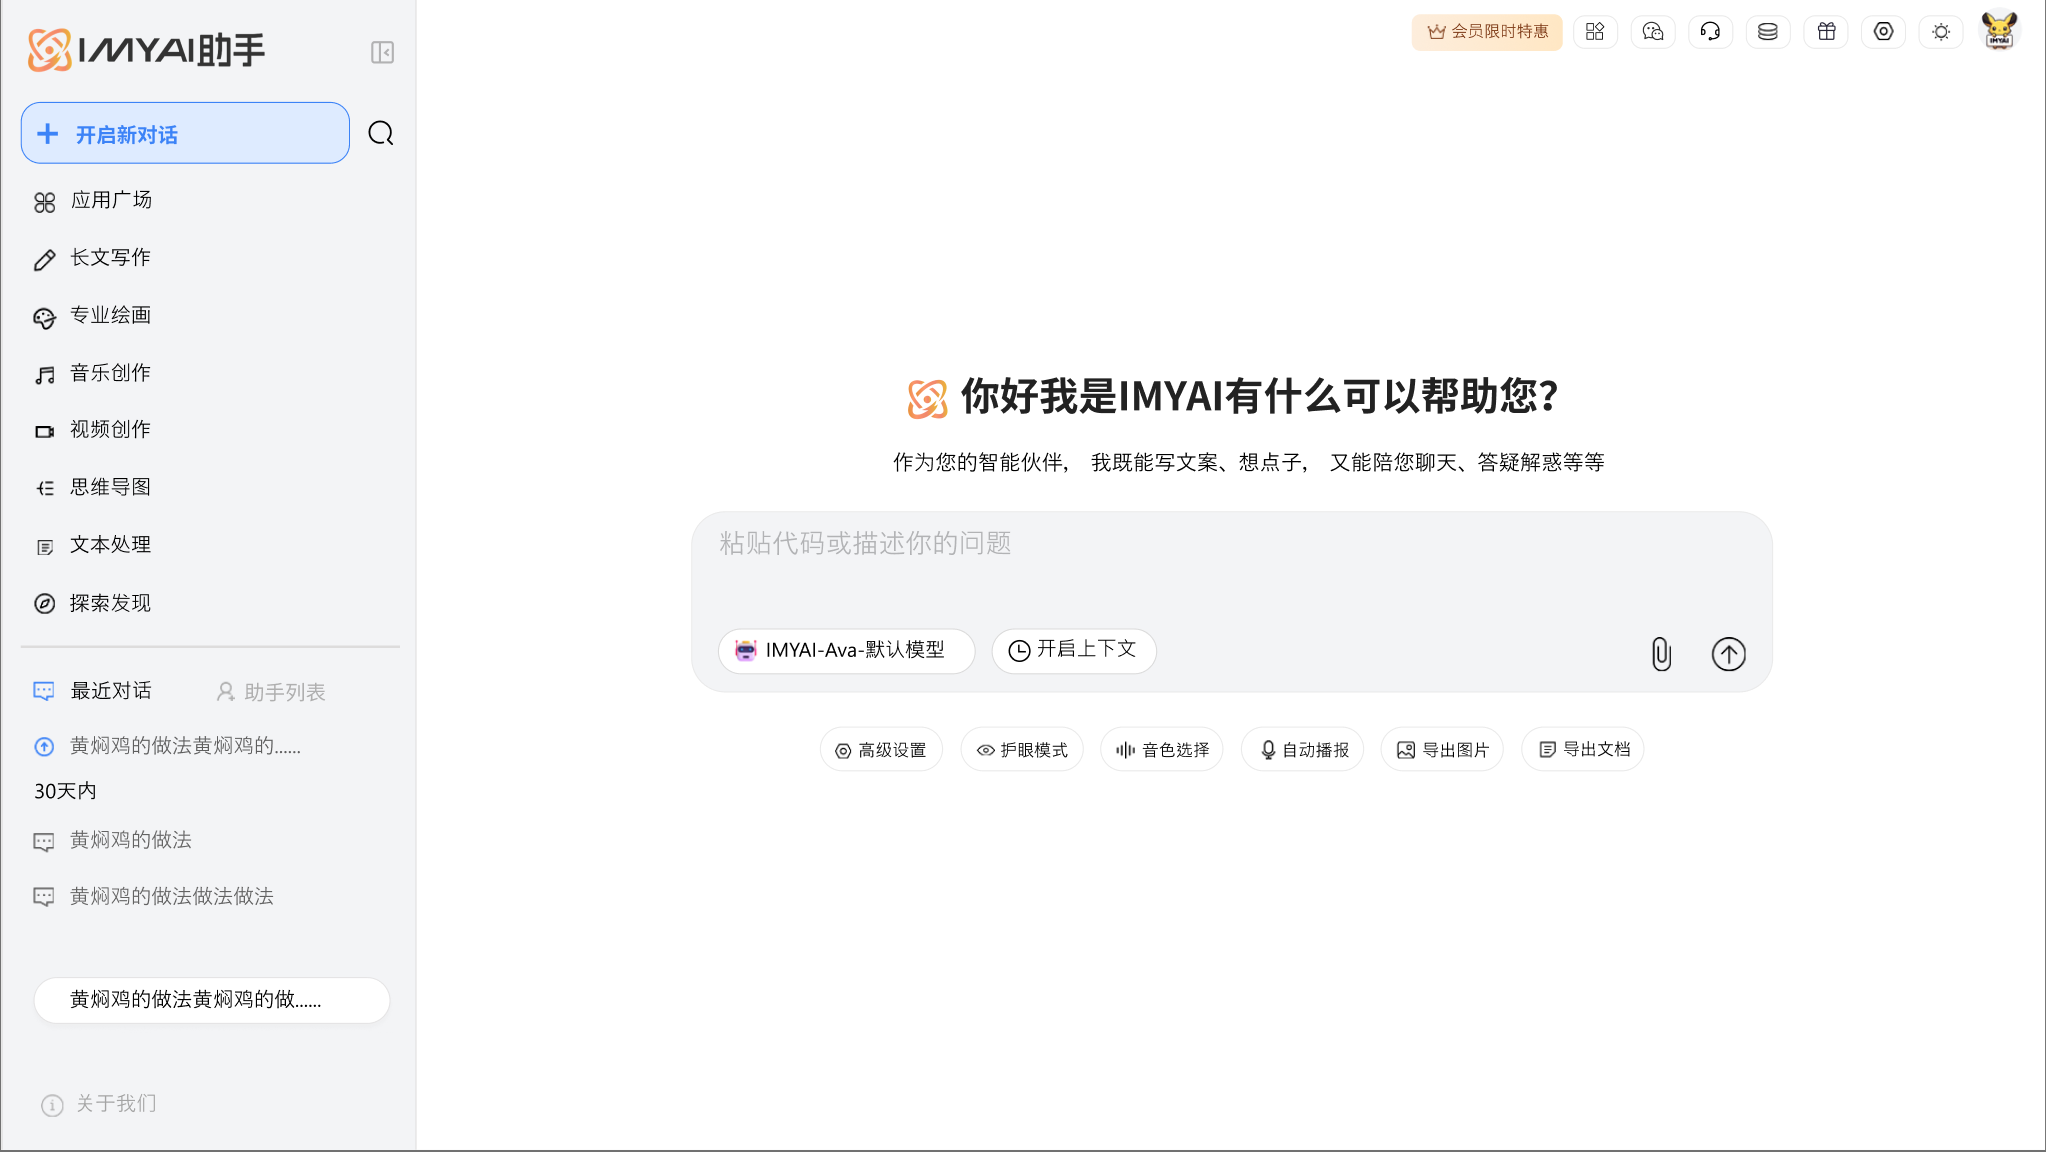Toggle 开启上下文 context option
Viewport: 2046px width, 1152px height.
click(1074, 650)
